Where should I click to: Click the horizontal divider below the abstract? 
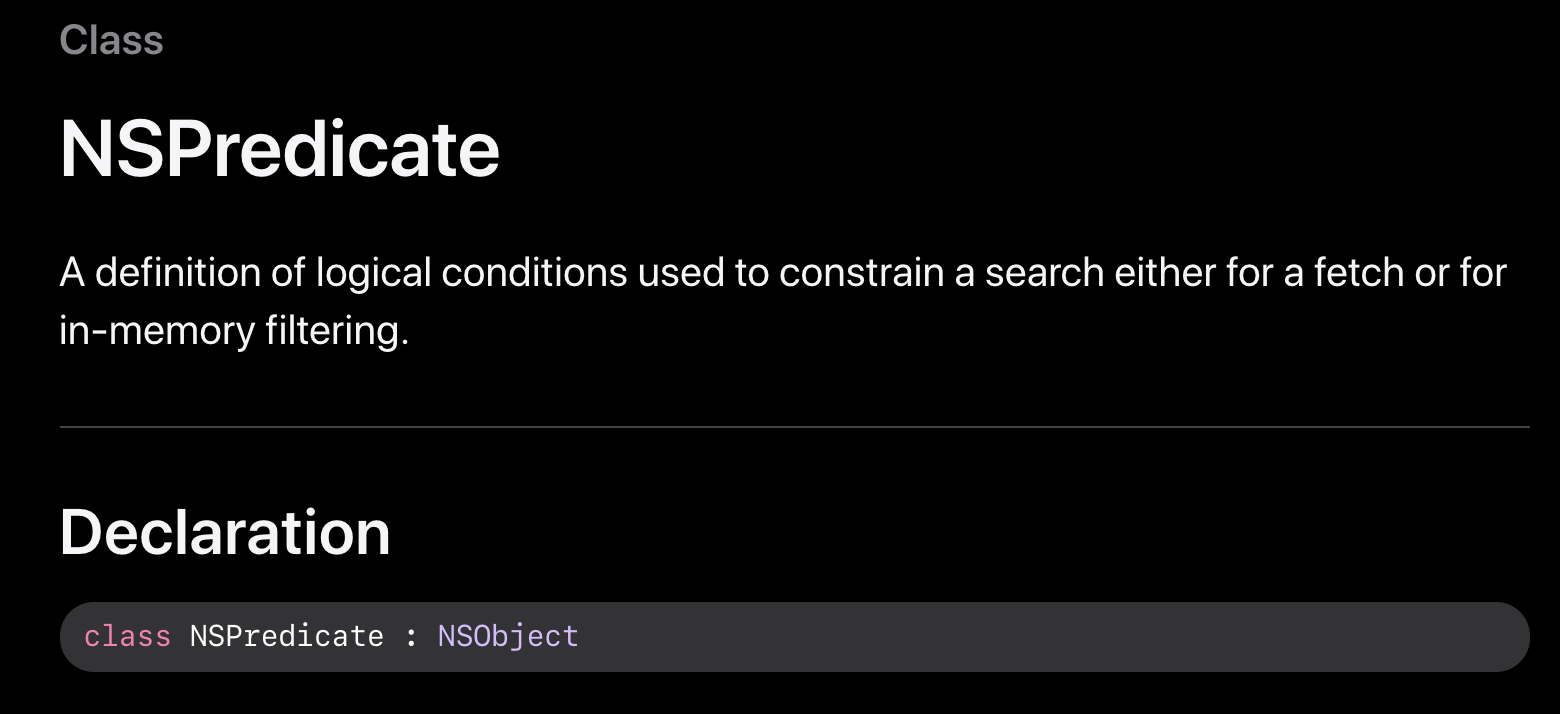tap(795, 427)
